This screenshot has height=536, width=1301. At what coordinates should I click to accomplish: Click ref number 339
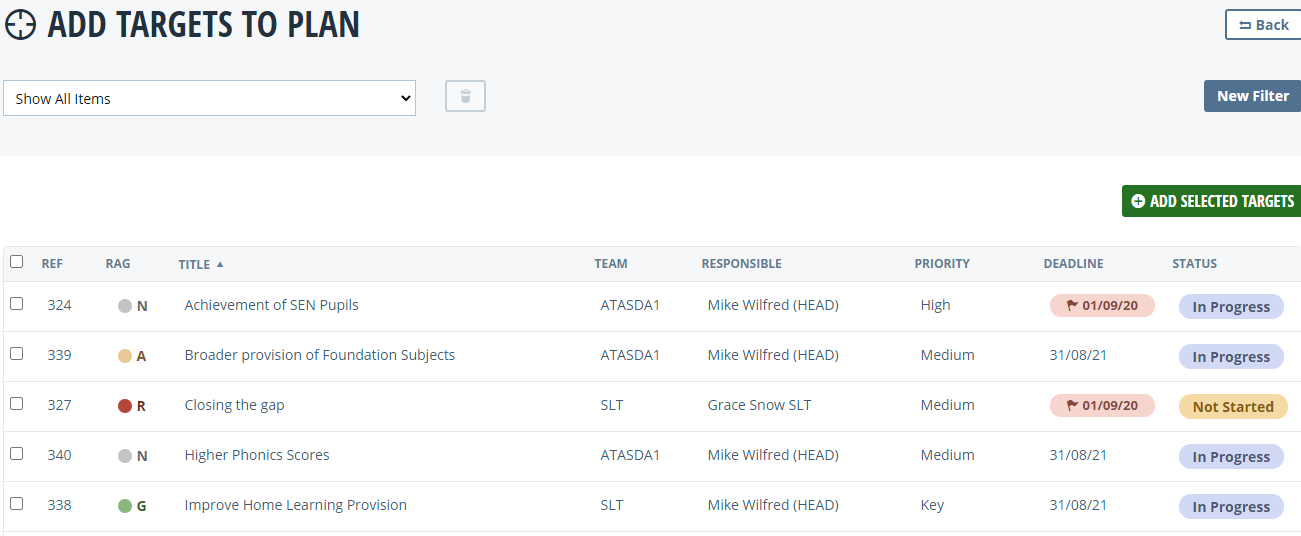pos(59,355)
